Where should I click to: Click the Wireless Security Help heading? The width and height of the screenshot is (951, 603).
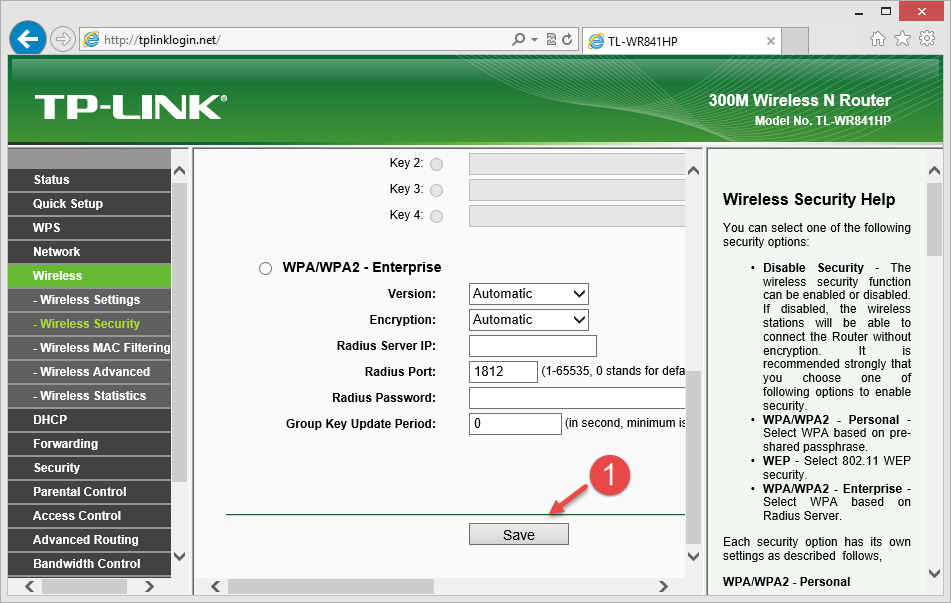point(808,200)
